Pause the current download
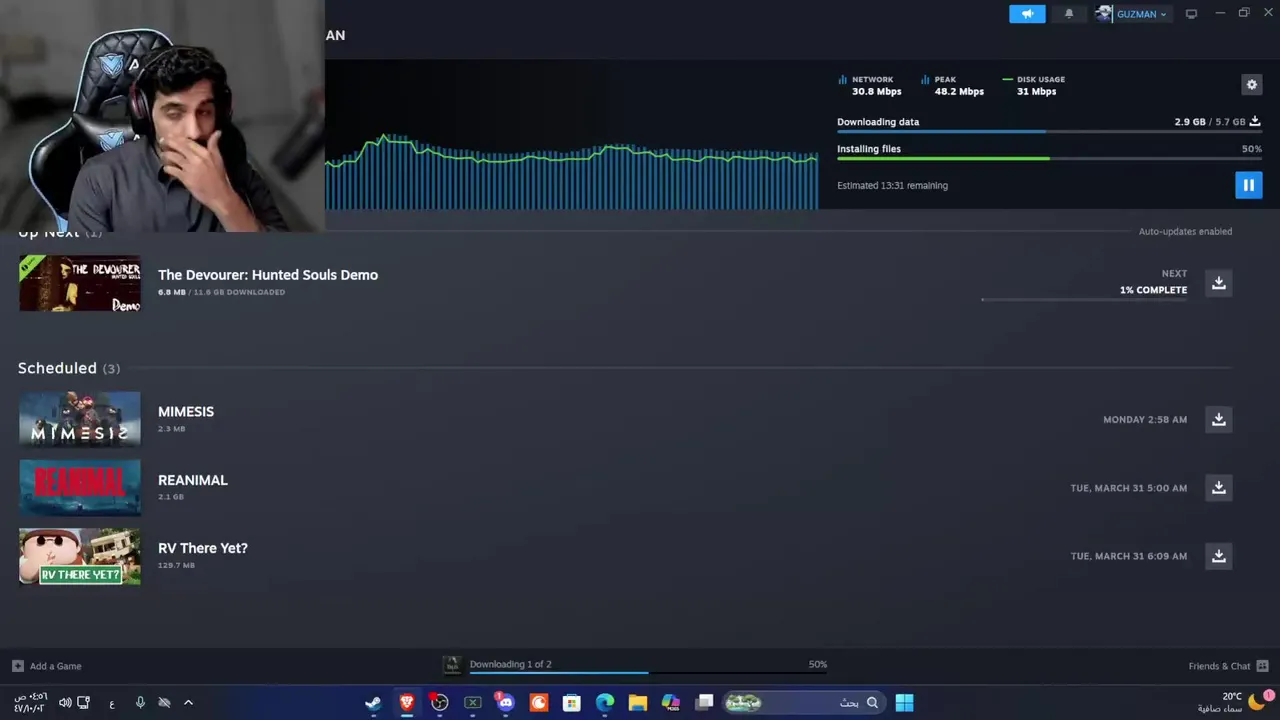Viewport: 1280px width, 720px height. click(1248, 185)
